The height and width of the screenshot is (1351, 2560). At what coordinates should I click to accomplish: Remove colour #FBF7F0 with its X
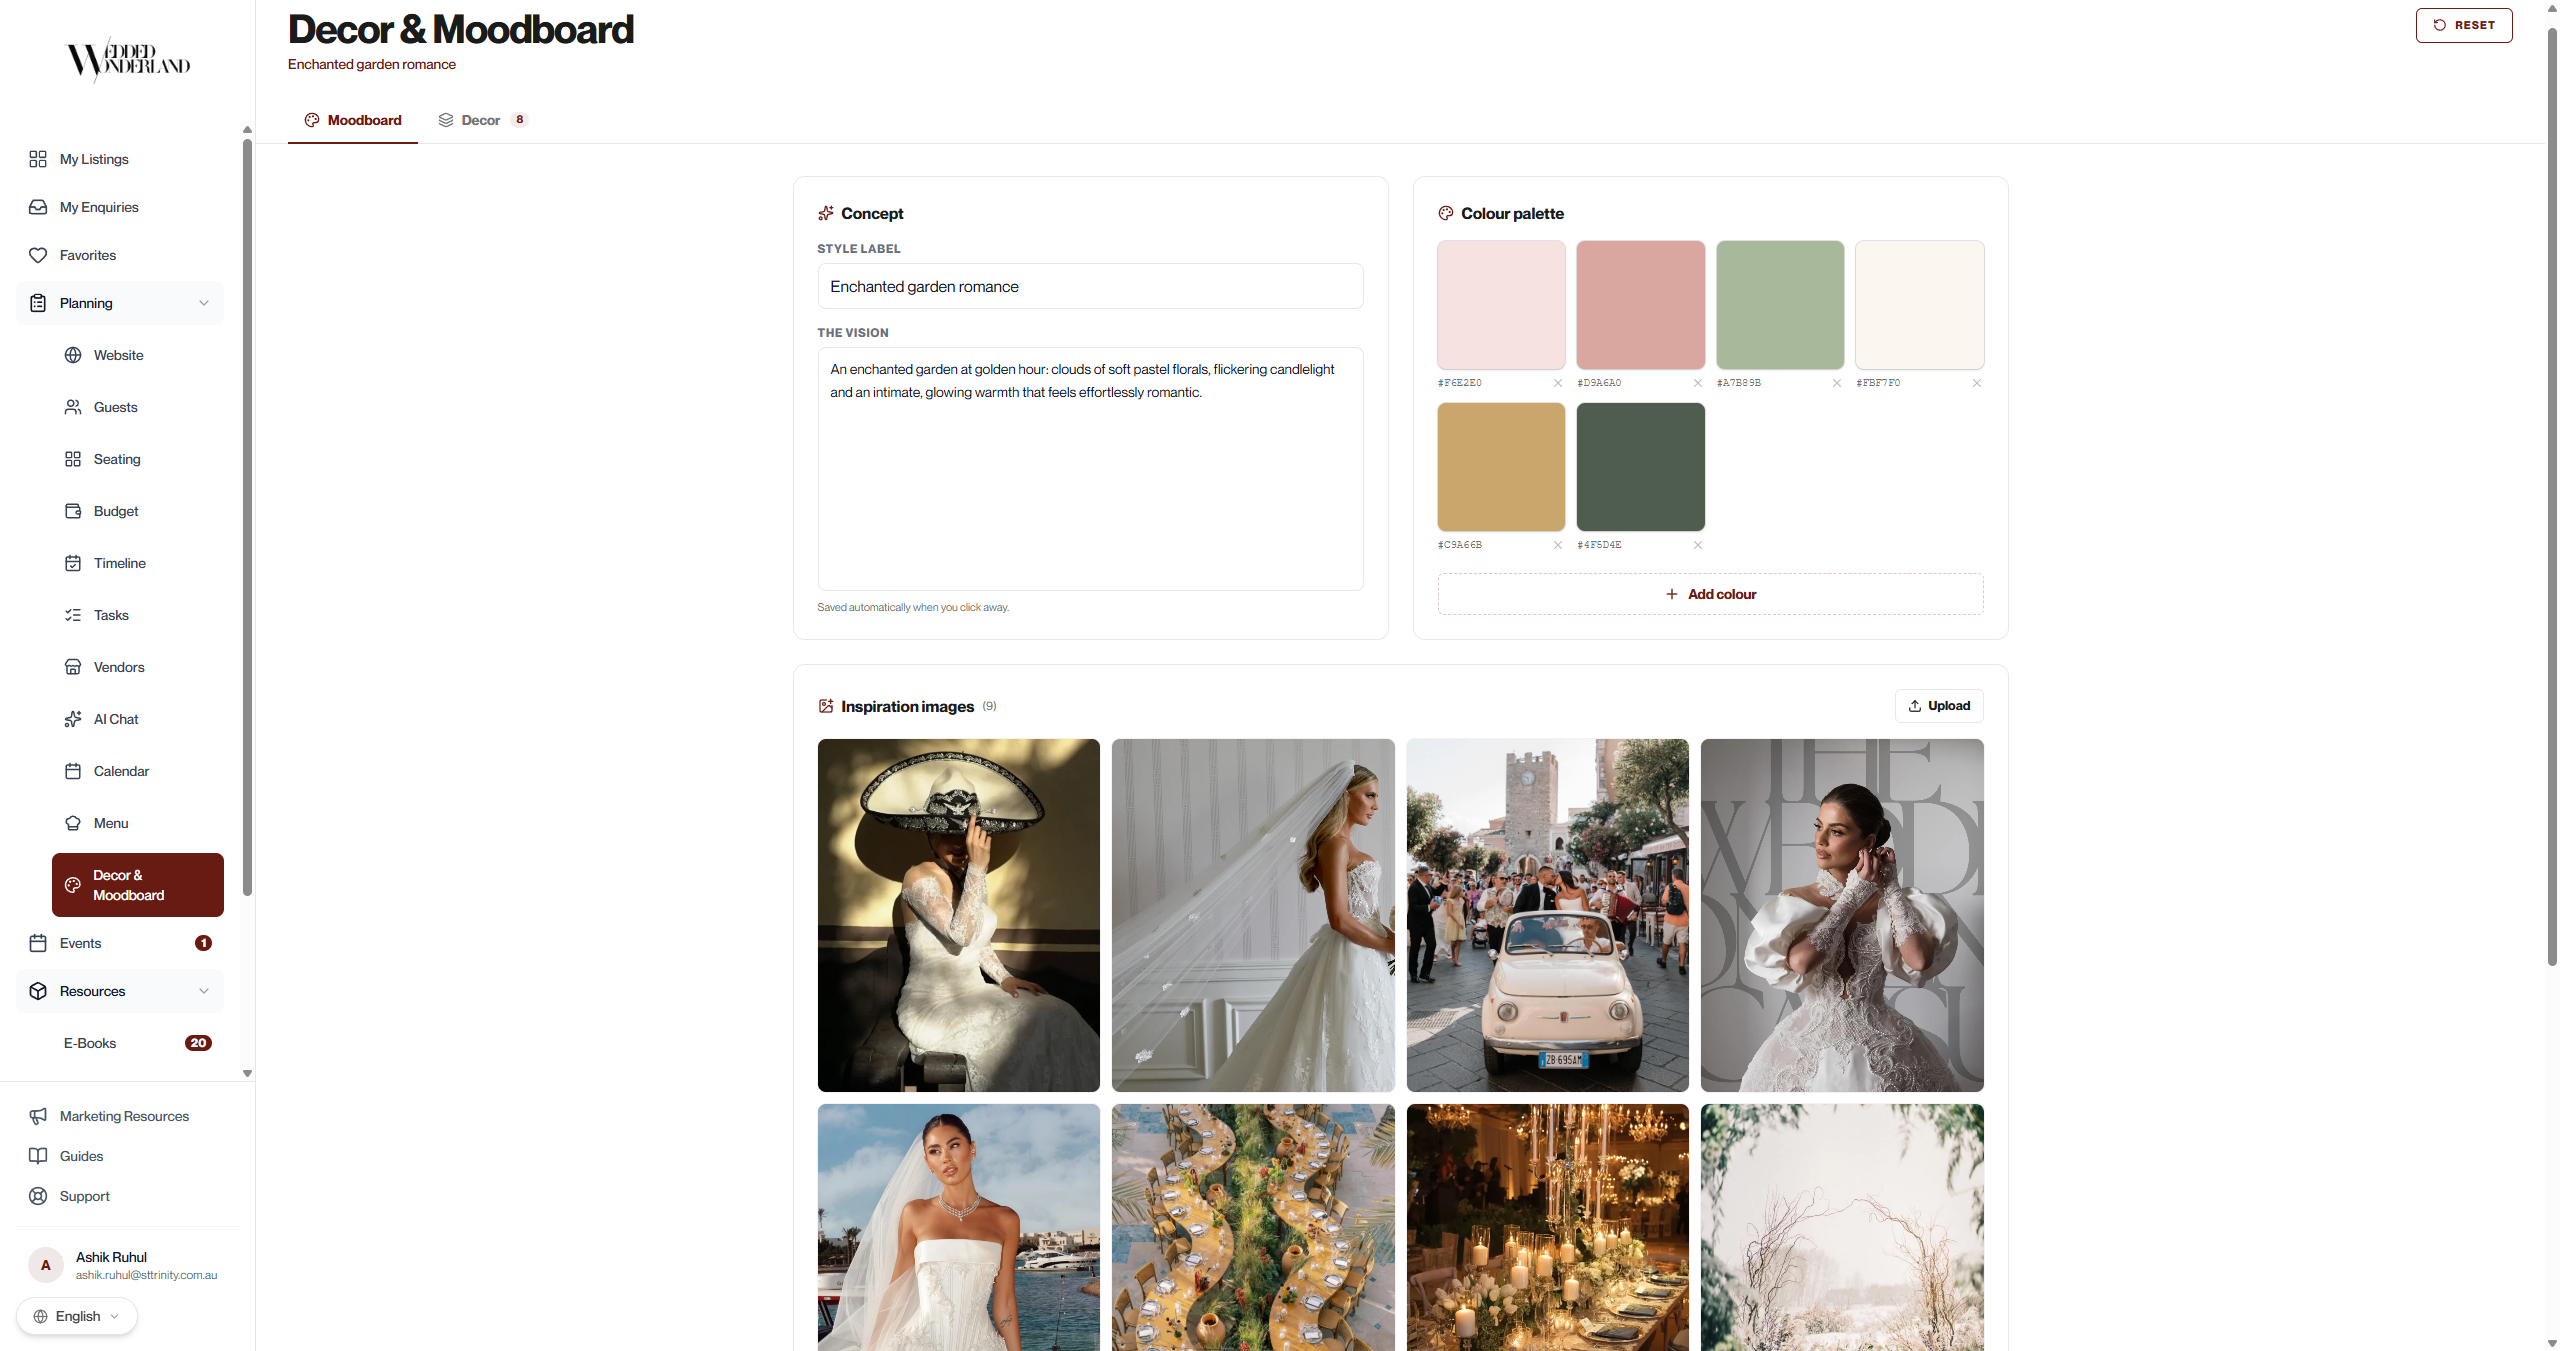pos(1977,383)
